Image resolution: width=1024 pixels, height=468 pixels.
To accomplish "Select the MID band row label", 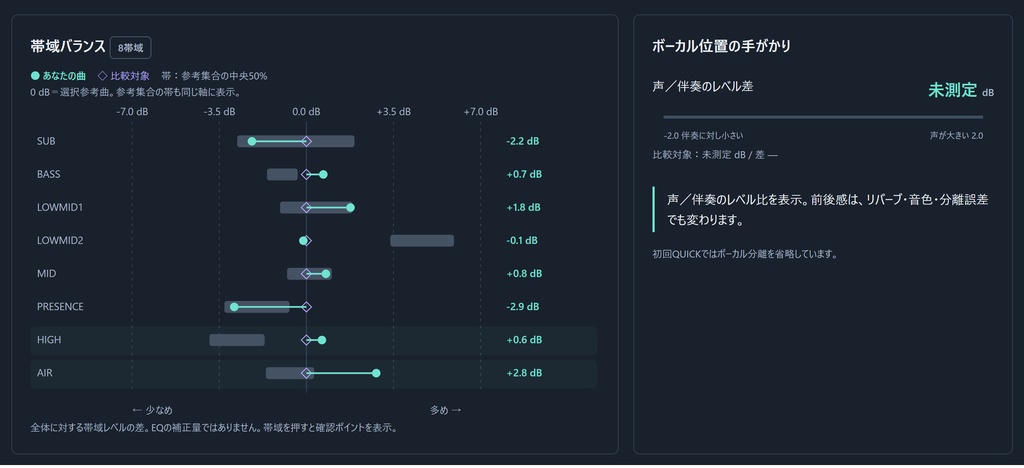I will [46, 273].
